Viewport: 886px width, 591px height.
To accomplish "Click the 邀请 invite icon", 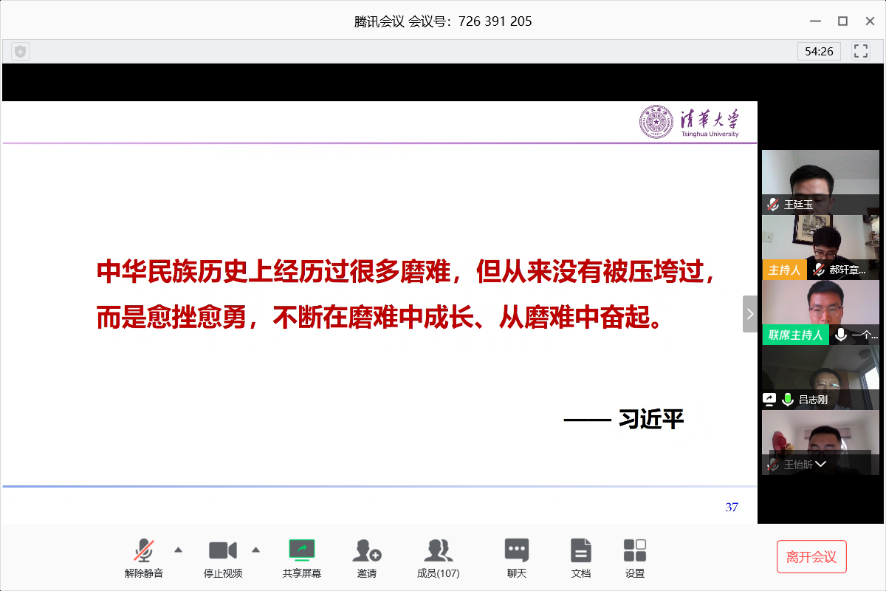I will [367, 551].
